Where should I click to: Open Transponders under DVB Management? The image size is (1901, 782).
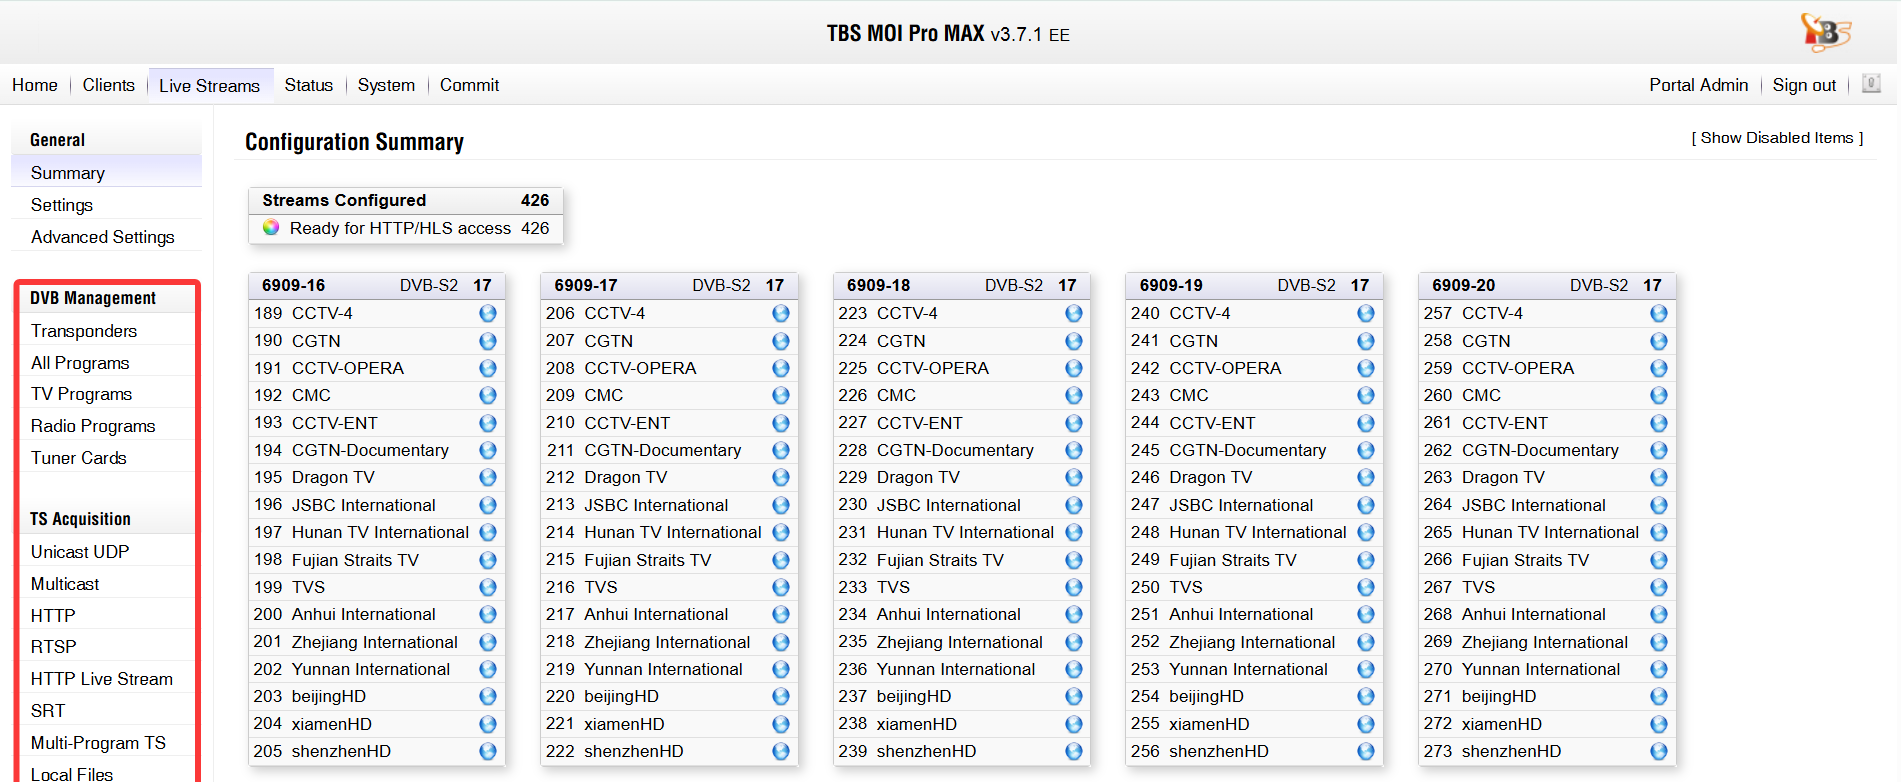pos(84,331)
